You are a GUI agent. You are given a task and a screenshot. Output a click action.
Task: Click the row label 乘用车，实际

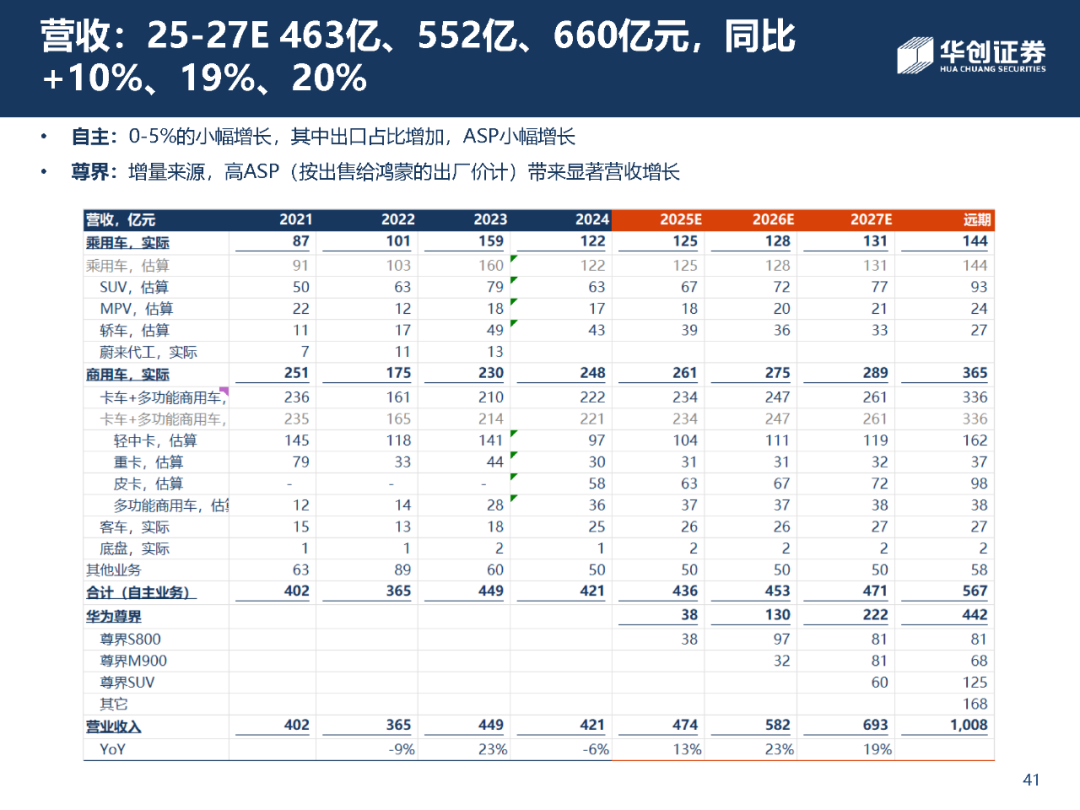pyautogui.click(x=127, y=242)
